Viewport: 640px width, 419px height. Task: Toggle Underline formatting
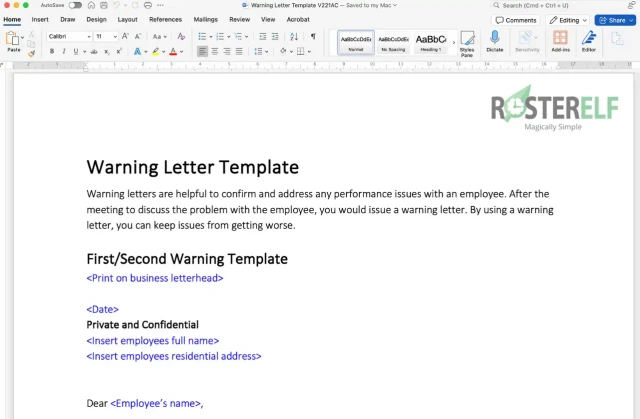tap(76, 51)
